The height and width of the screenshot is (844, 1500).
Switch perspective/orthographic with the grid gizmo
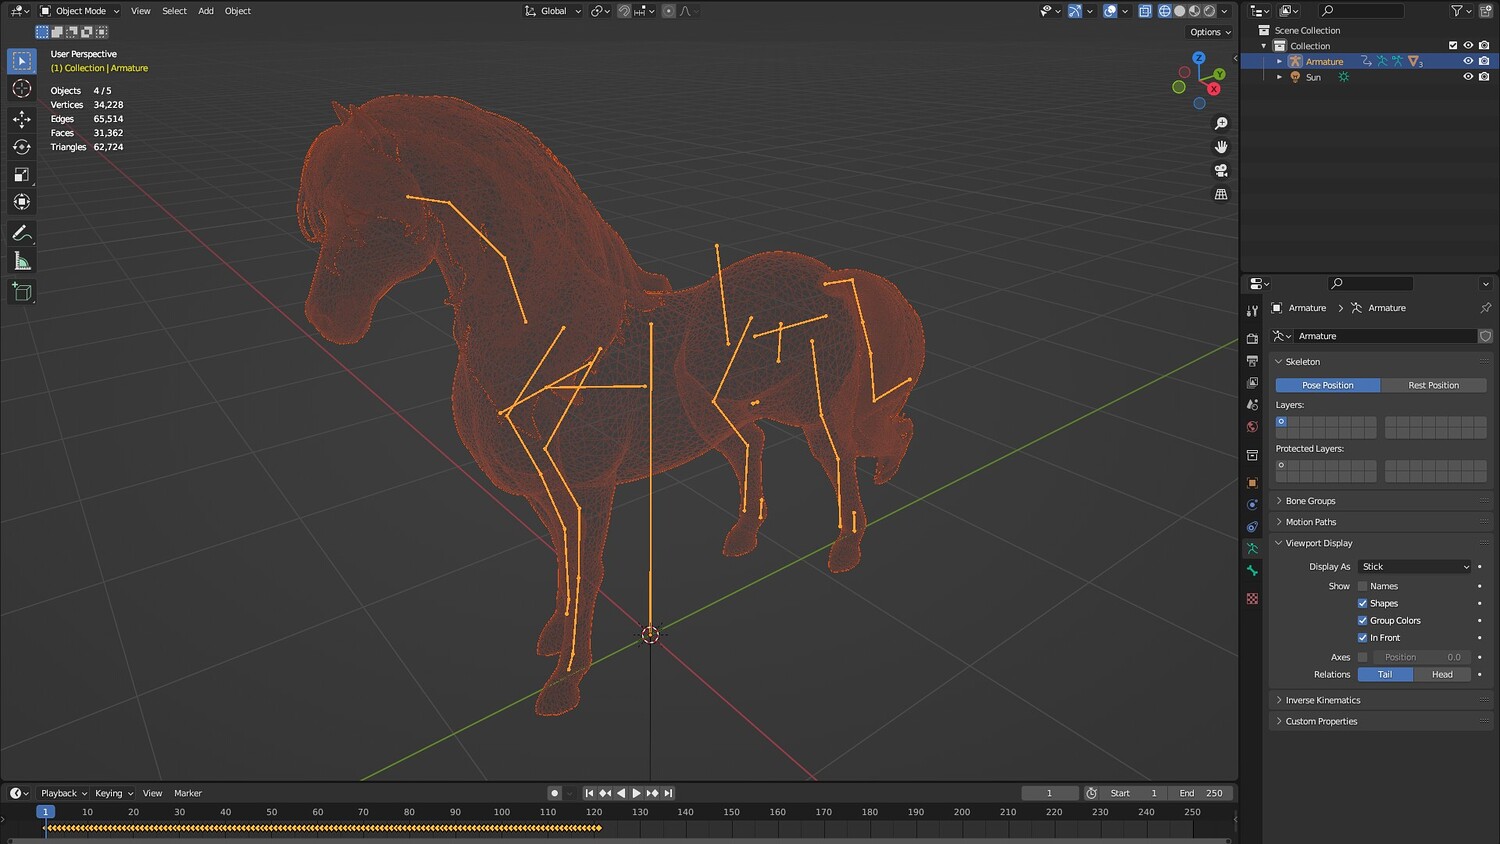click(x=1221, y=195)
